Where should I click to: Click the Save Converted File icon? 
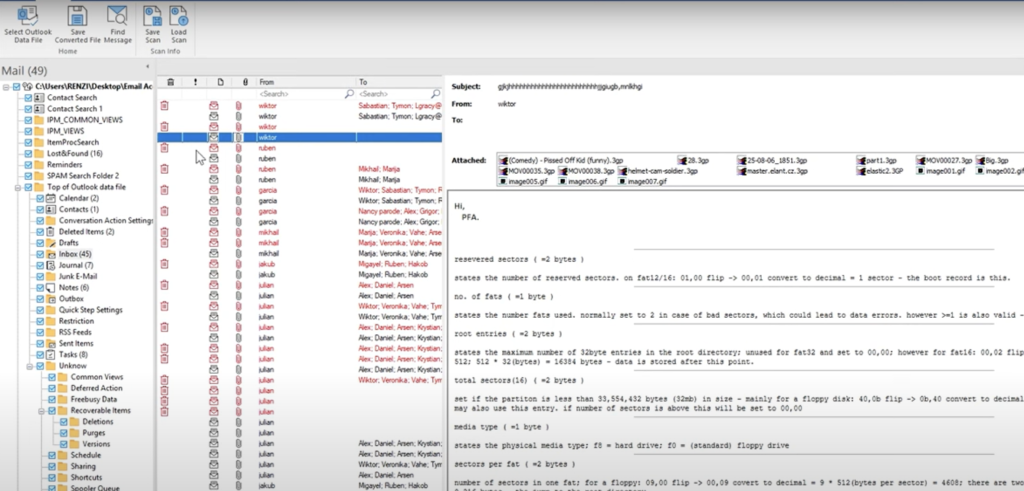(77, 16)
